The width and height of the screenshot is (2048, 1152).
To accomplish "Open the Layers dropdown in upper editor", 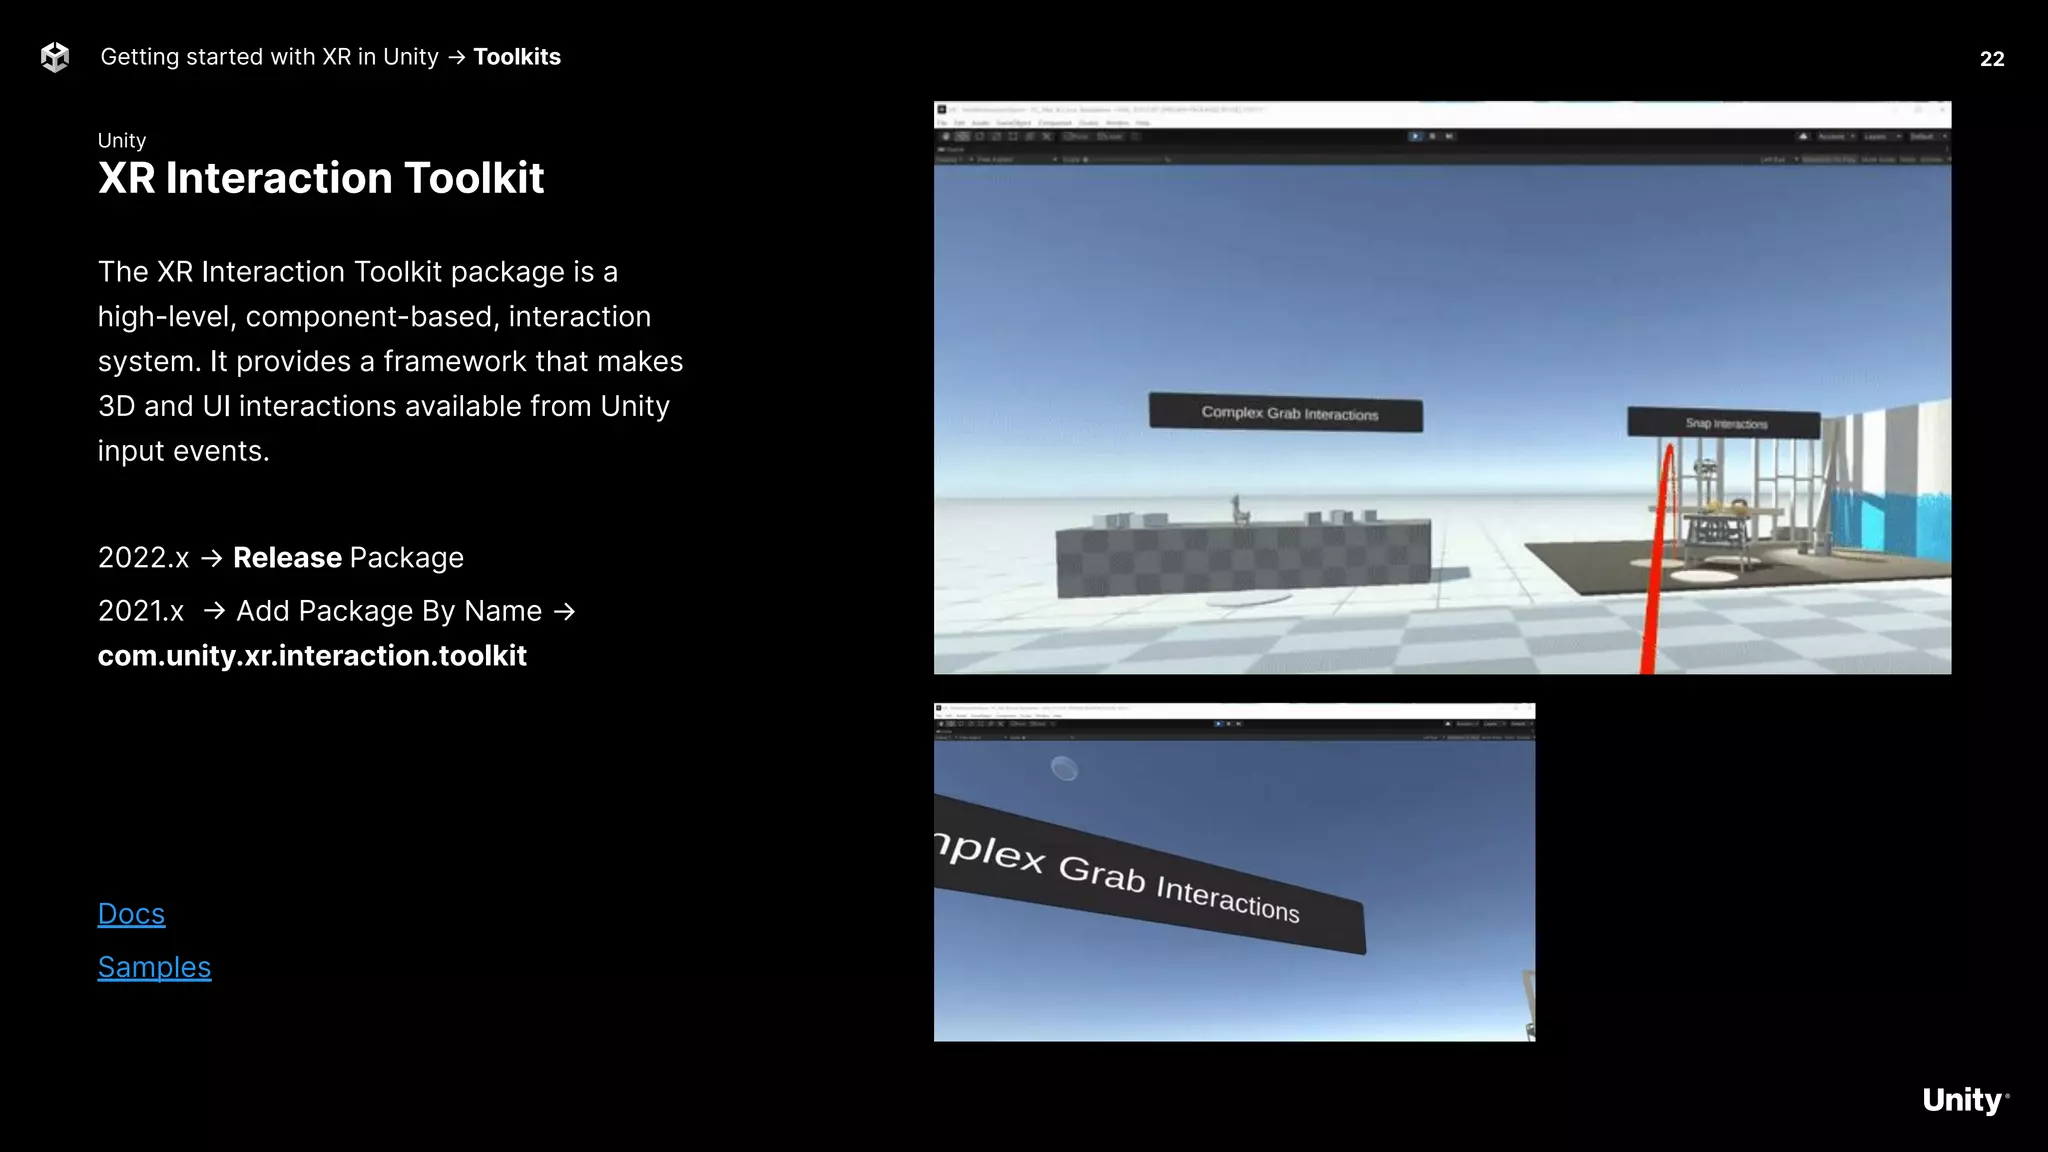I will [x=1884, y=136].
